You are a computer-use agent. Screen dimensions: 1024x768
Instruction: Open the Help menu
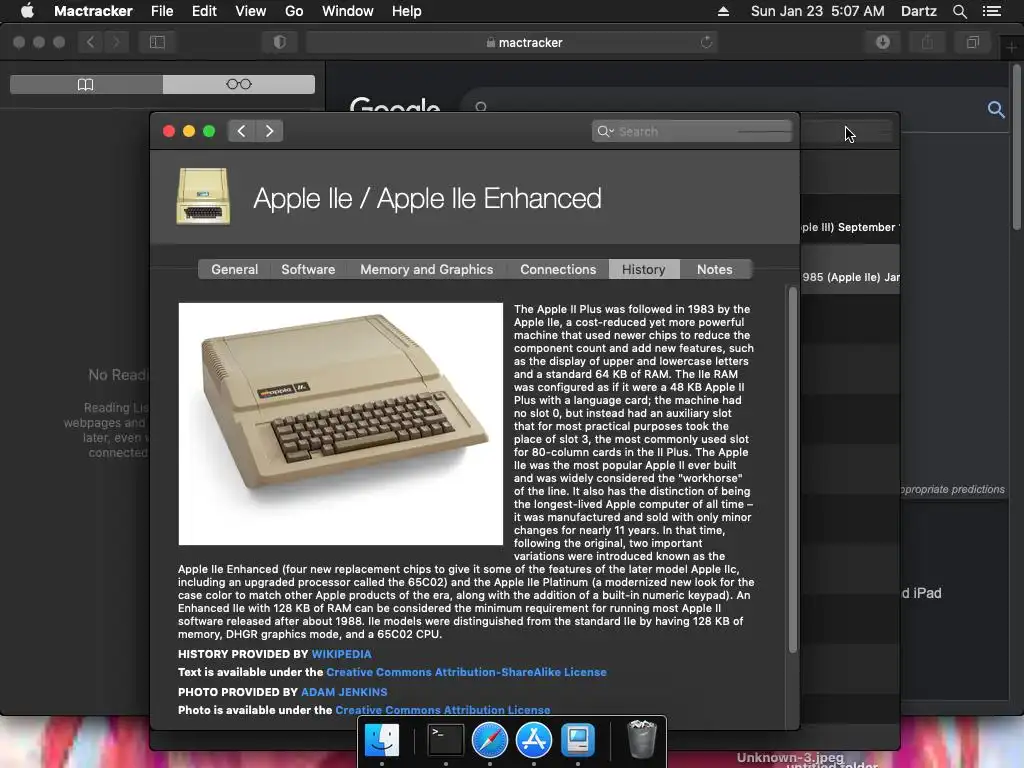point(406,11)
